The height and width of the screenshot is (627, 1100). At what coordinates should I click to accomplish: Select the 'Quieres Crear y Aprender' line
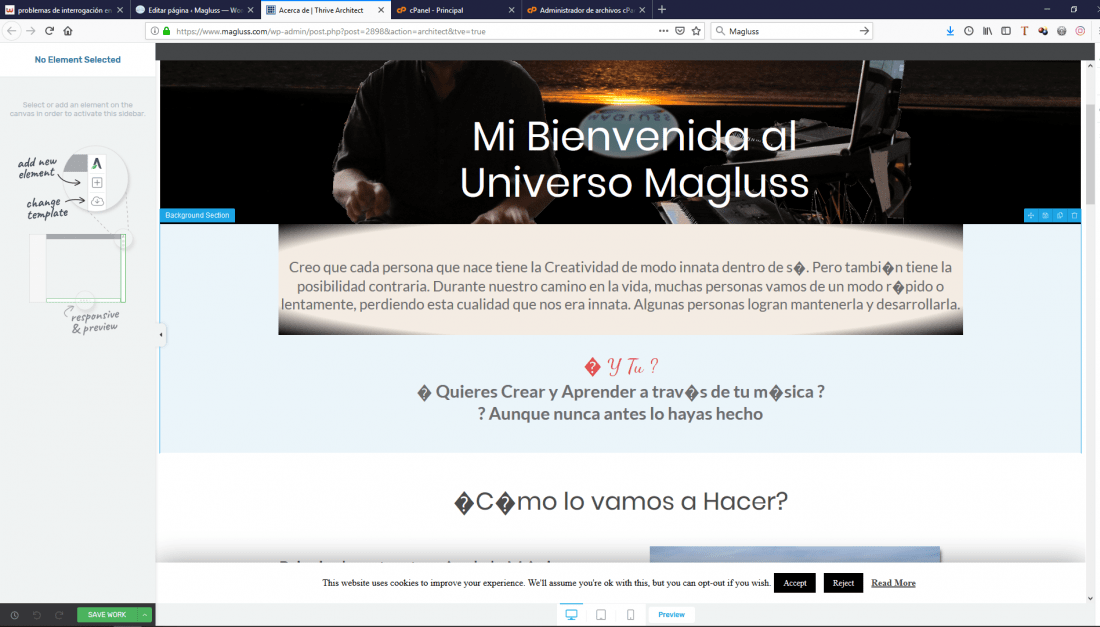tap(621, 391)
